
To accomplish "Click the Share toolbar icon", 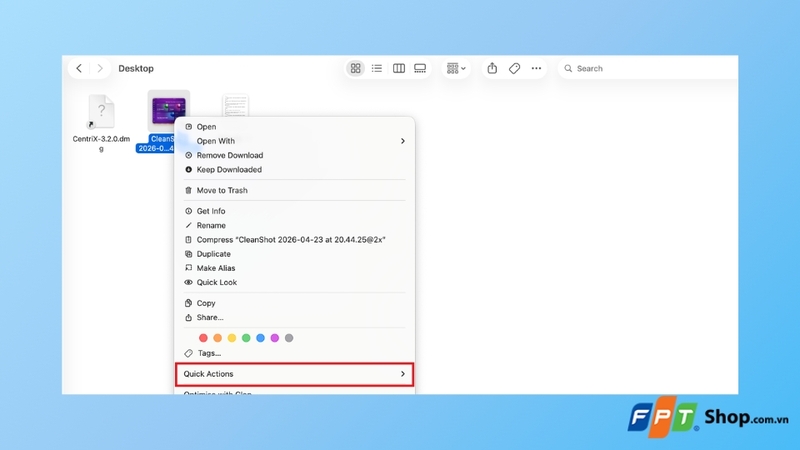I will pyautogui.click(x=492, y=68).
